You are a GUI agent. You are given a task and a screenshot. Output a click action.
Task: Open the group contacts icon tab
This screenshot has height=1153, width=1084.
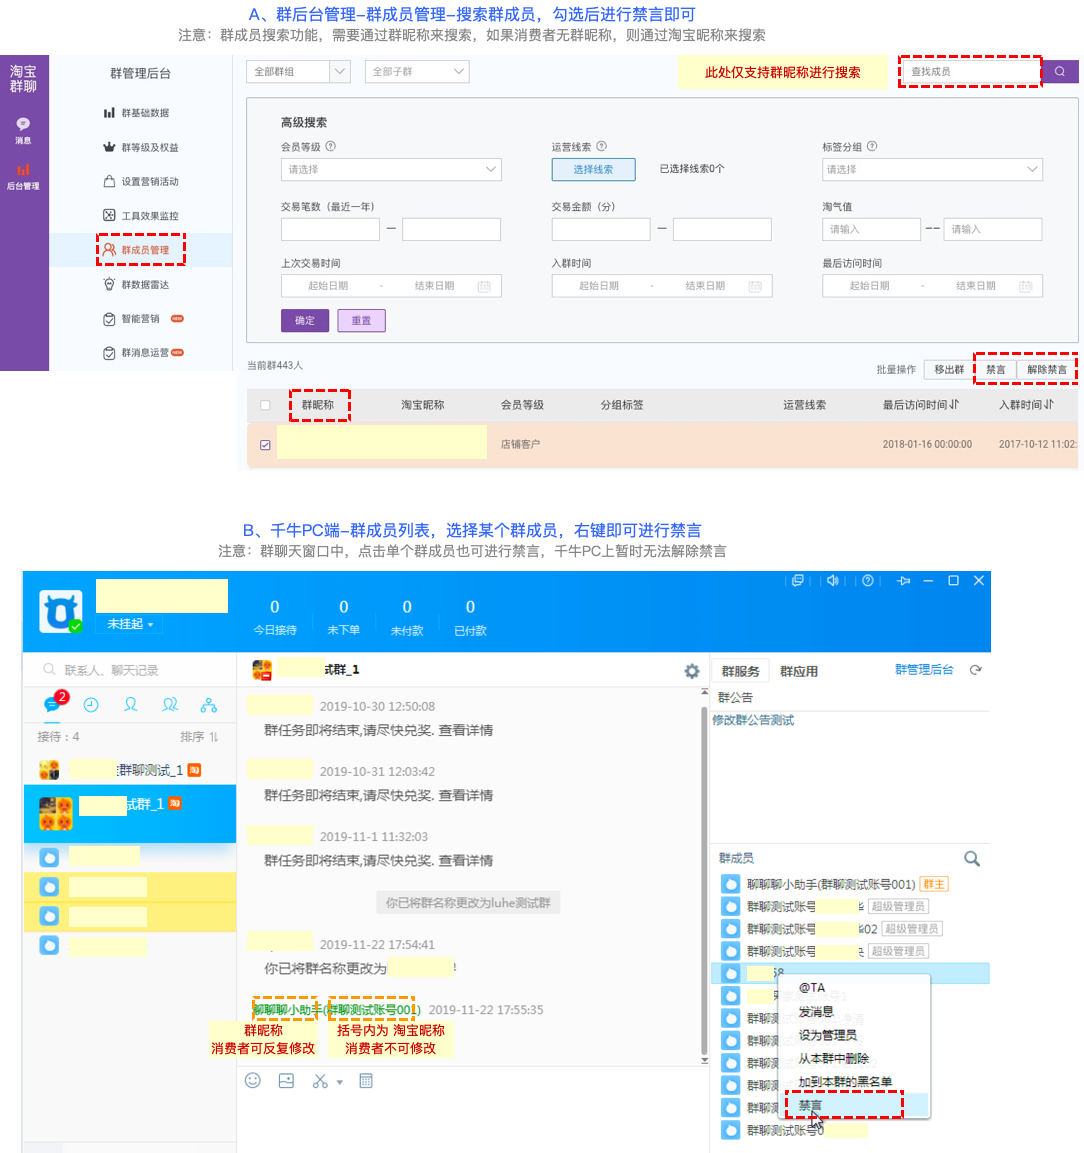[x=170, y=704]
